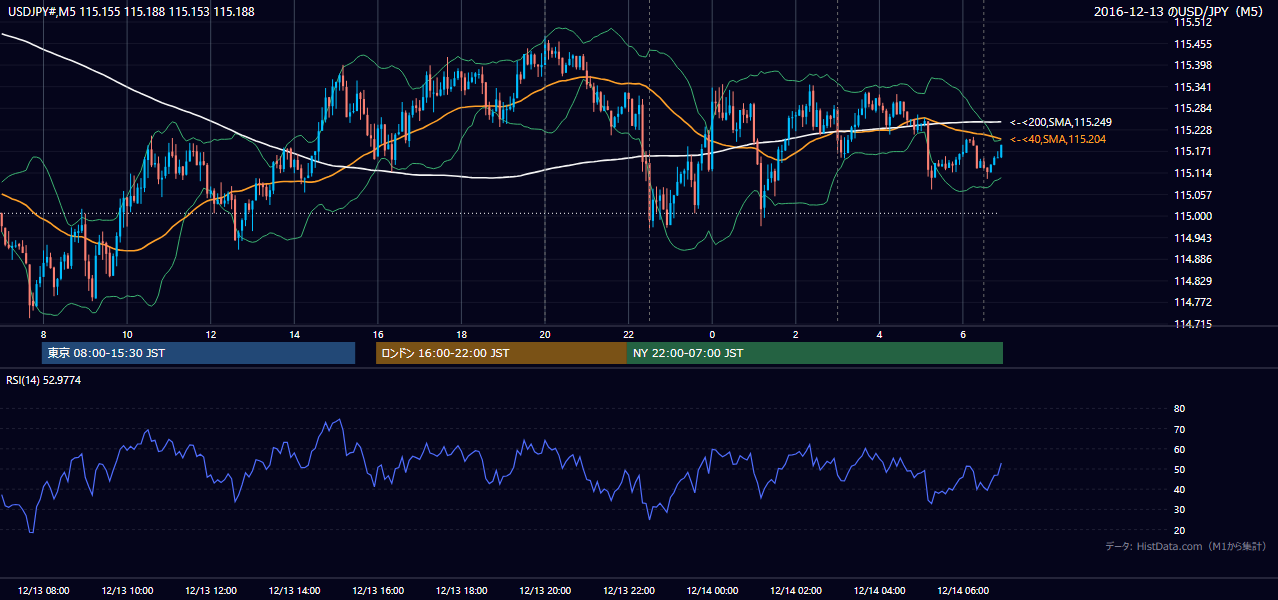This screenshot has width=1278, height=600.
Task: Click the 12/13 16:00 time label
Action: [378, 591]
